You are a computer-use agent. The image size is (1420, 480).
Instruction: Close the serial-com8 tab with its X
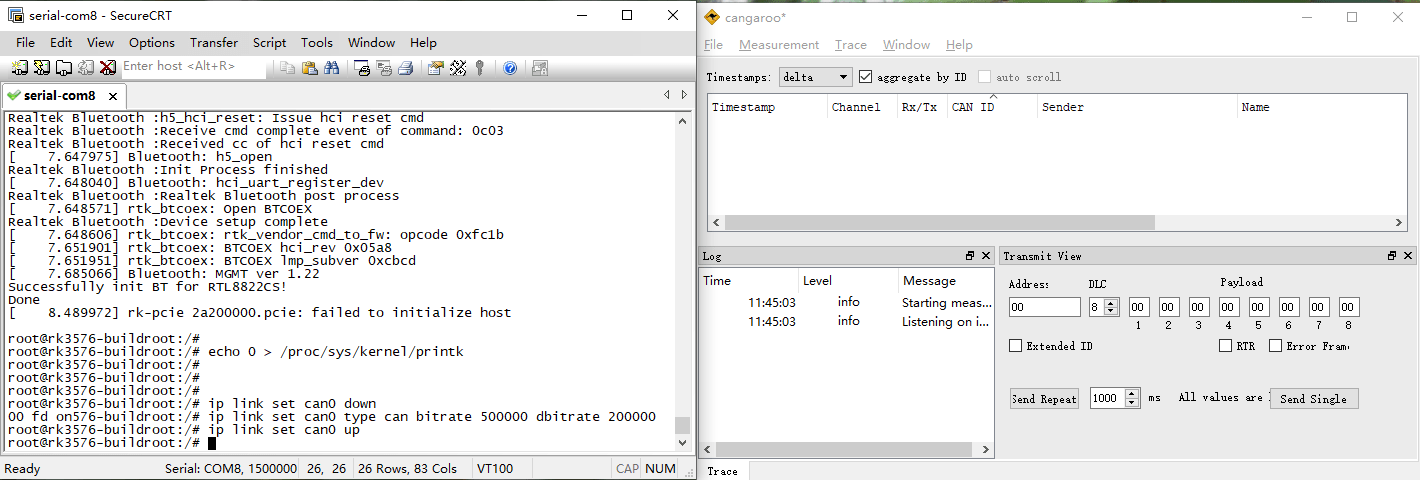(x=113, y=96)
